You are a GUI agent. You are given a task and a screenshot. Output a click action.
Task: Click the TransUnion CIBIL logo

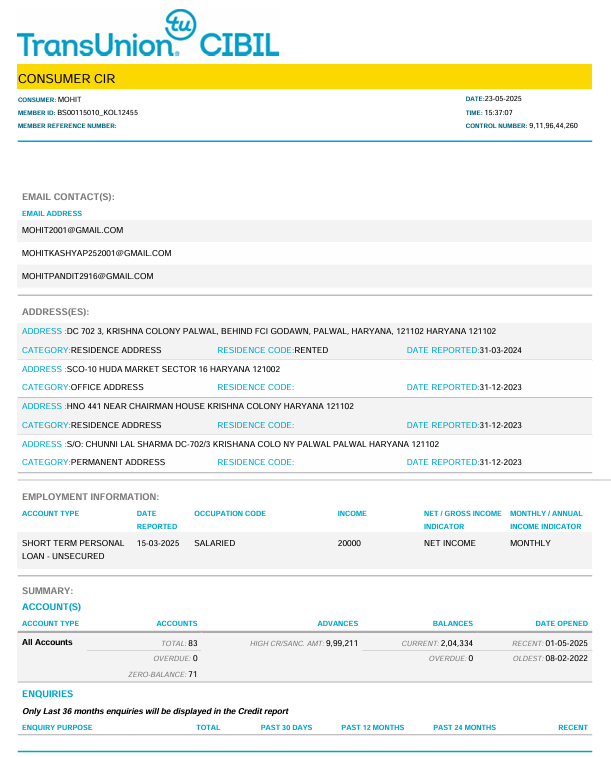[x=148, y=34]
